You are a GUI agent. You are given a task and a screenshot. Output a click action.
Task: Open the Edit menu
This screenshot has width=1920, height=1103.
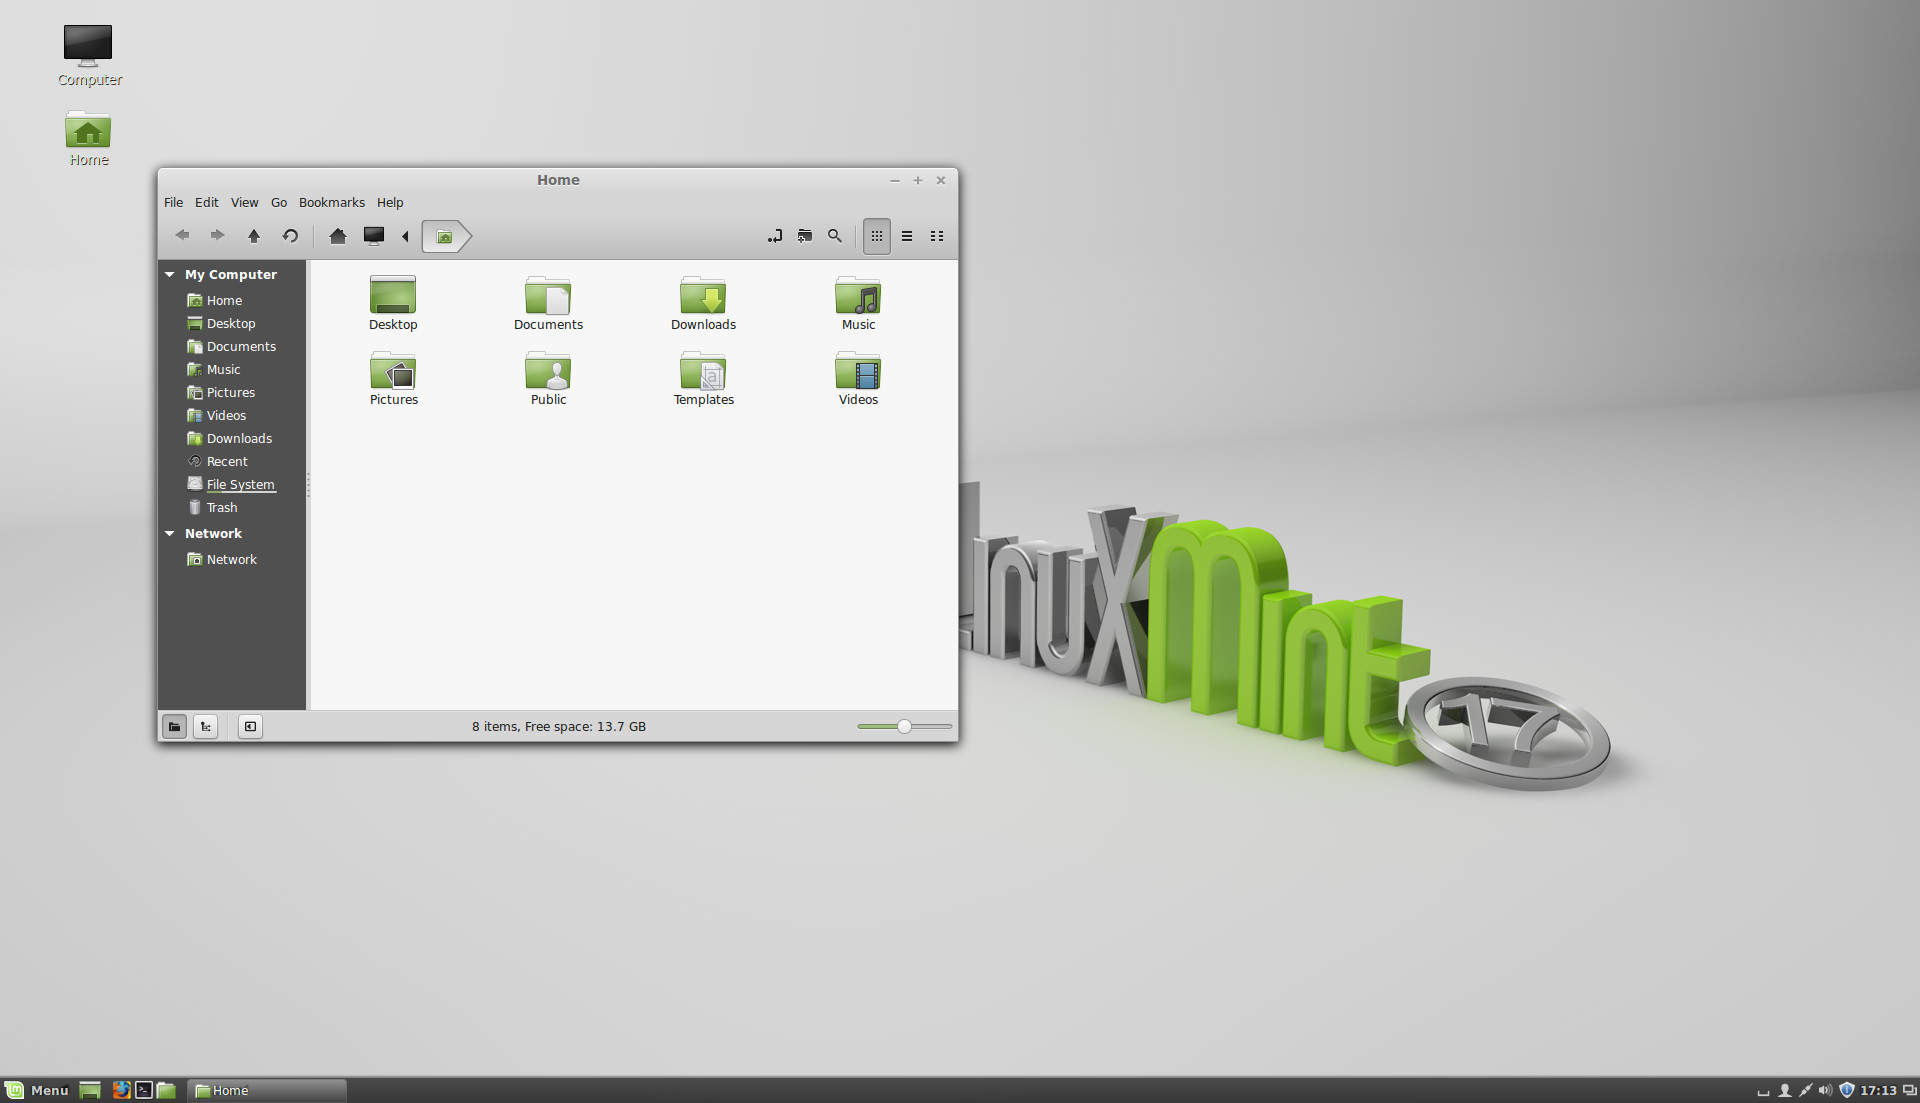coord(207,202)
